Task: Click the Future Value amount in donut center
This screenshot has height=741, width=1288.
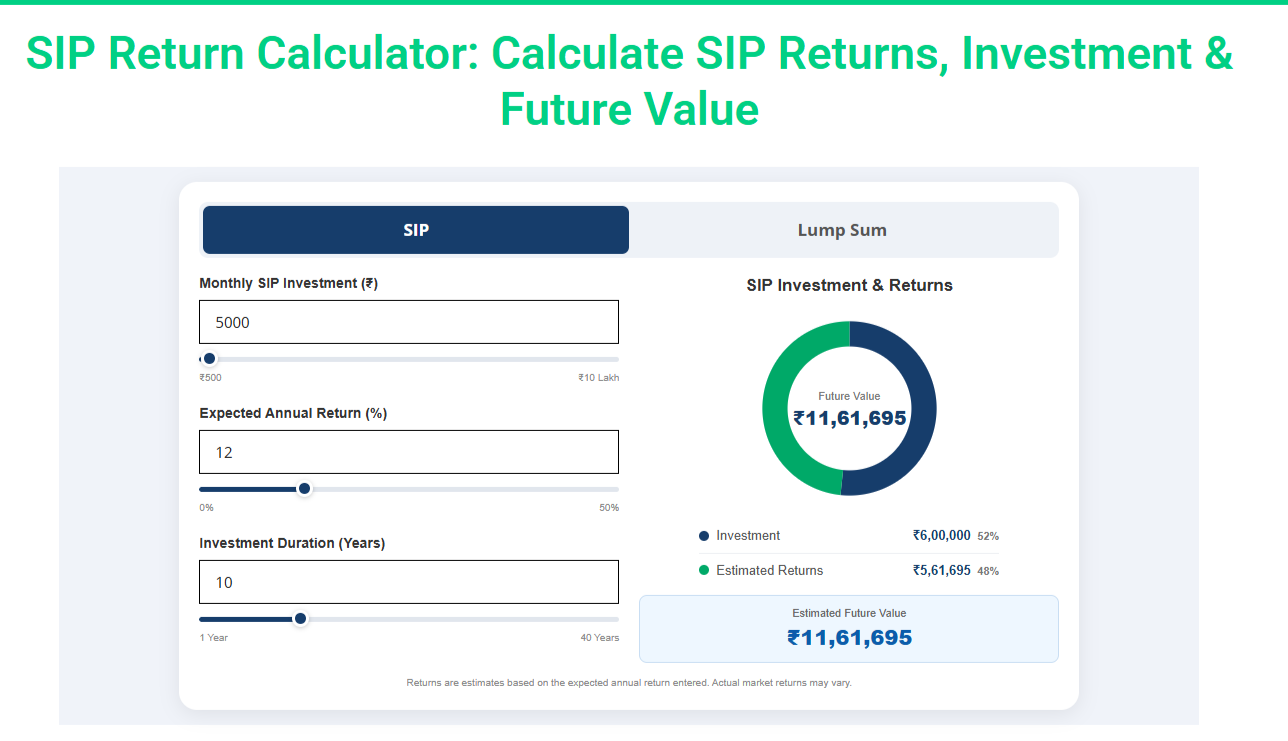Action: click(x=850, y=418)
